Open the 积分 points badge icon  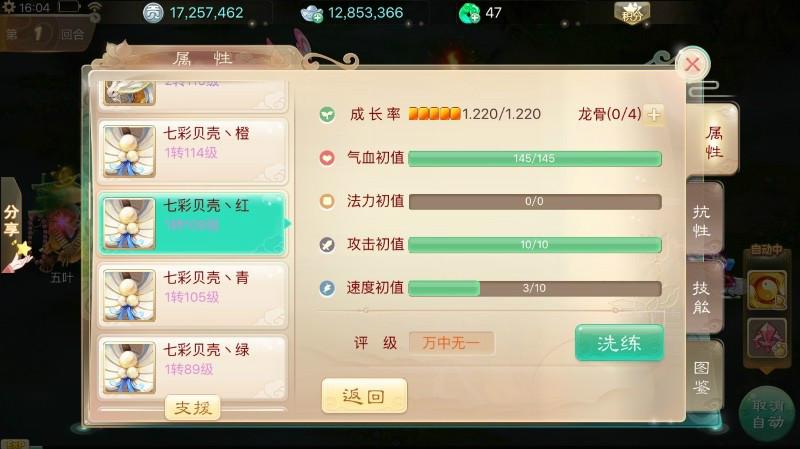click(x=632, y=13)
